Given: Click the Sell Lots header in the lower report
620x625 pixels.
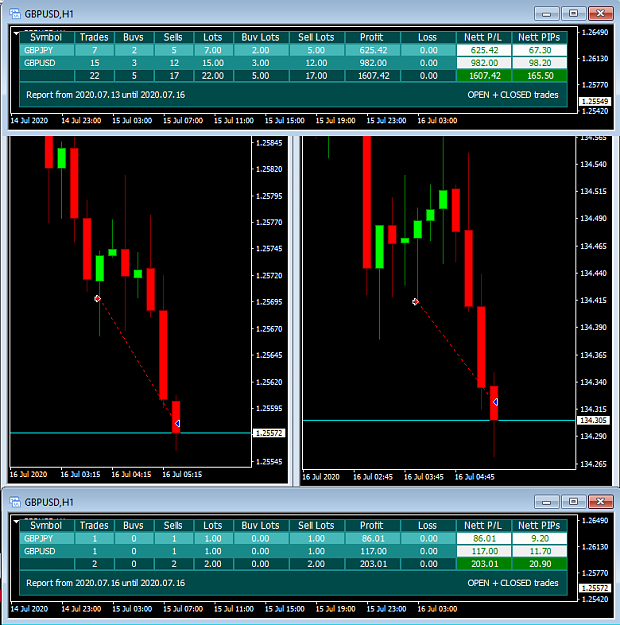Looking at the screenshot, I should (316, 525).
